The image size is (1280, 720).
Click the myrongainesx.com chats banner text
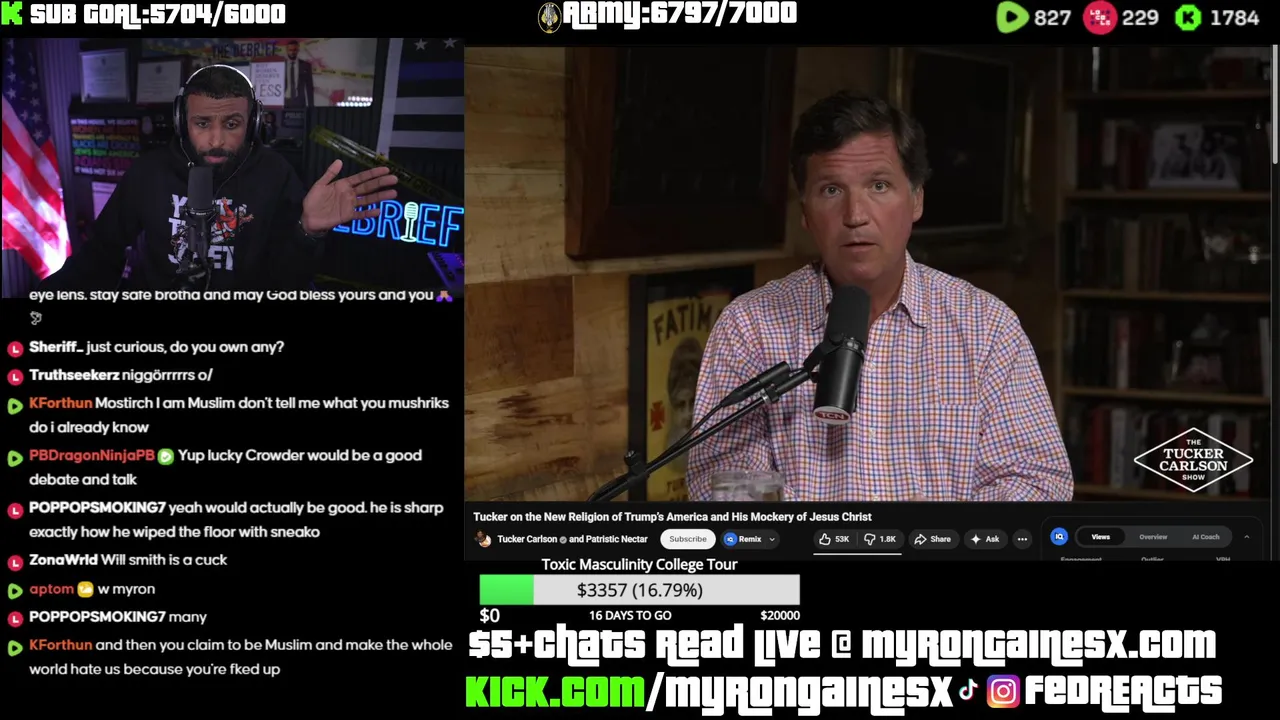[842, 645]
